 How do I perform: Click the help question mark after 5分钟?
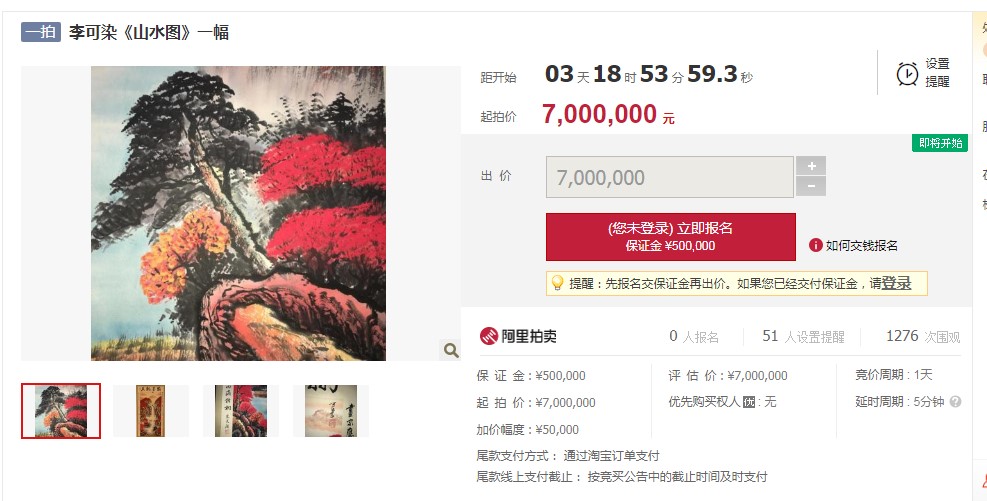[x=955, y=402]
